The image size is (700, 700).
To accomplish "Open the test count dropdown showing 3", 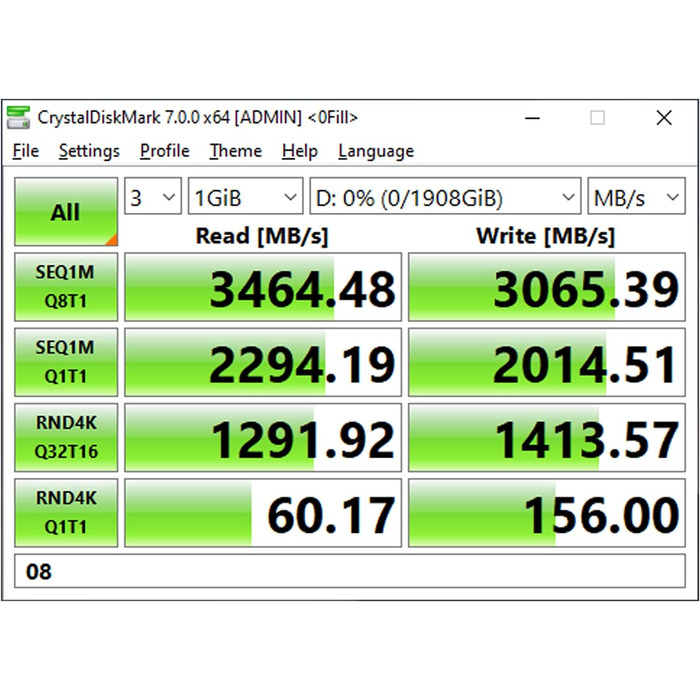I will pyautogui.click(x=153, y=196).
